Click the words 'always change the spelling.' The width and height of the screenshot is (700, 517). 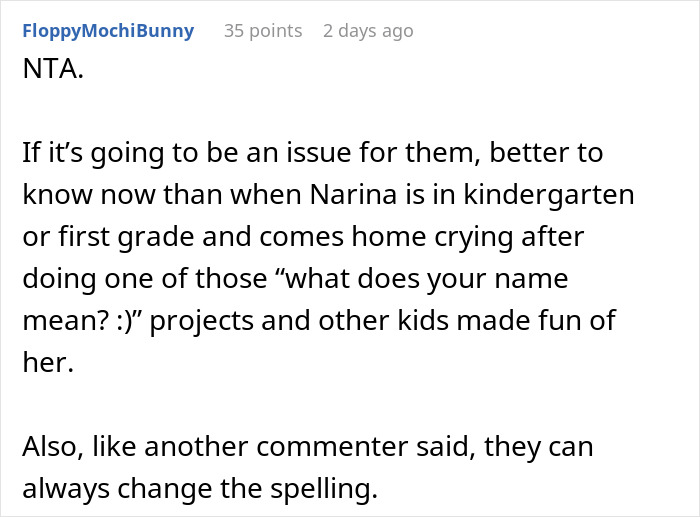click(x=200, y=489)
